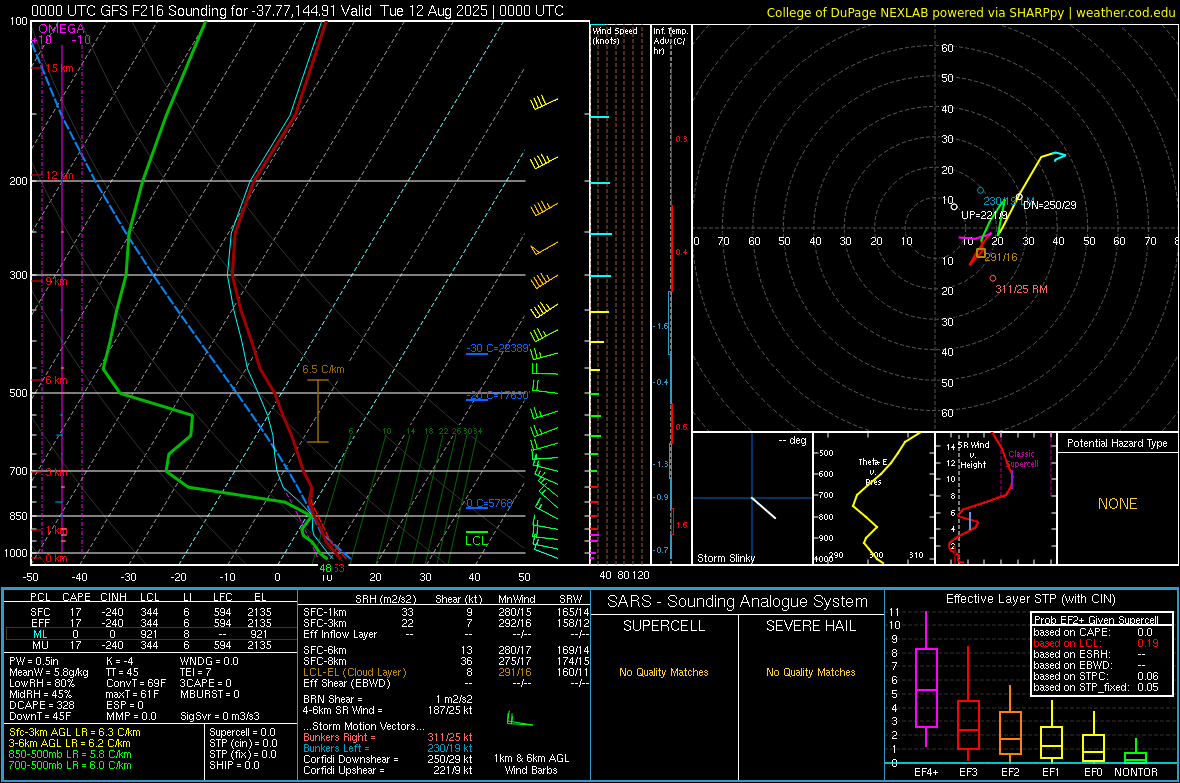The width and height of the screenshot is (1180, 783).
Task: Click the 12 km height marker
Action: point(59,175)
